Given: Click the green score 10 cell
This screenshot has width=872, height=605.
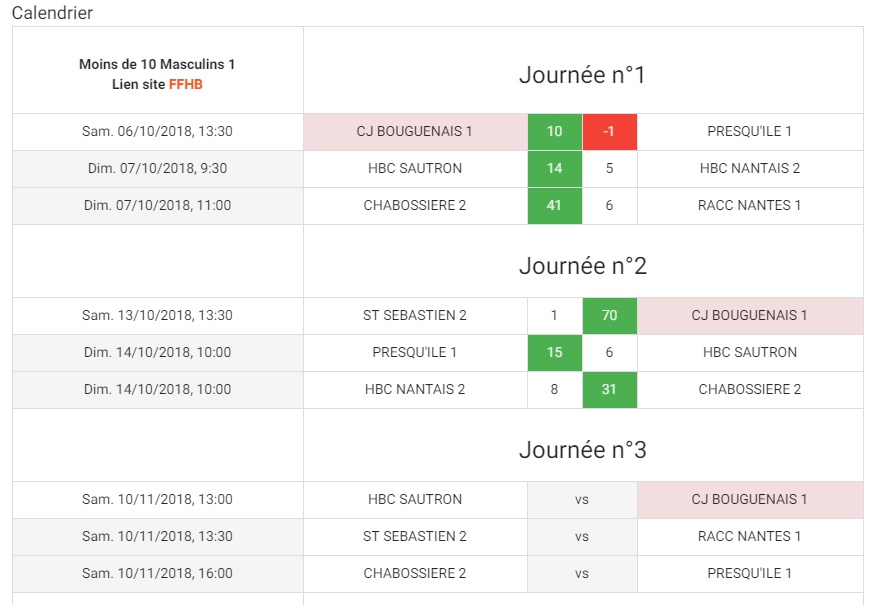Looking at the screenshot, I should (554, 132).
